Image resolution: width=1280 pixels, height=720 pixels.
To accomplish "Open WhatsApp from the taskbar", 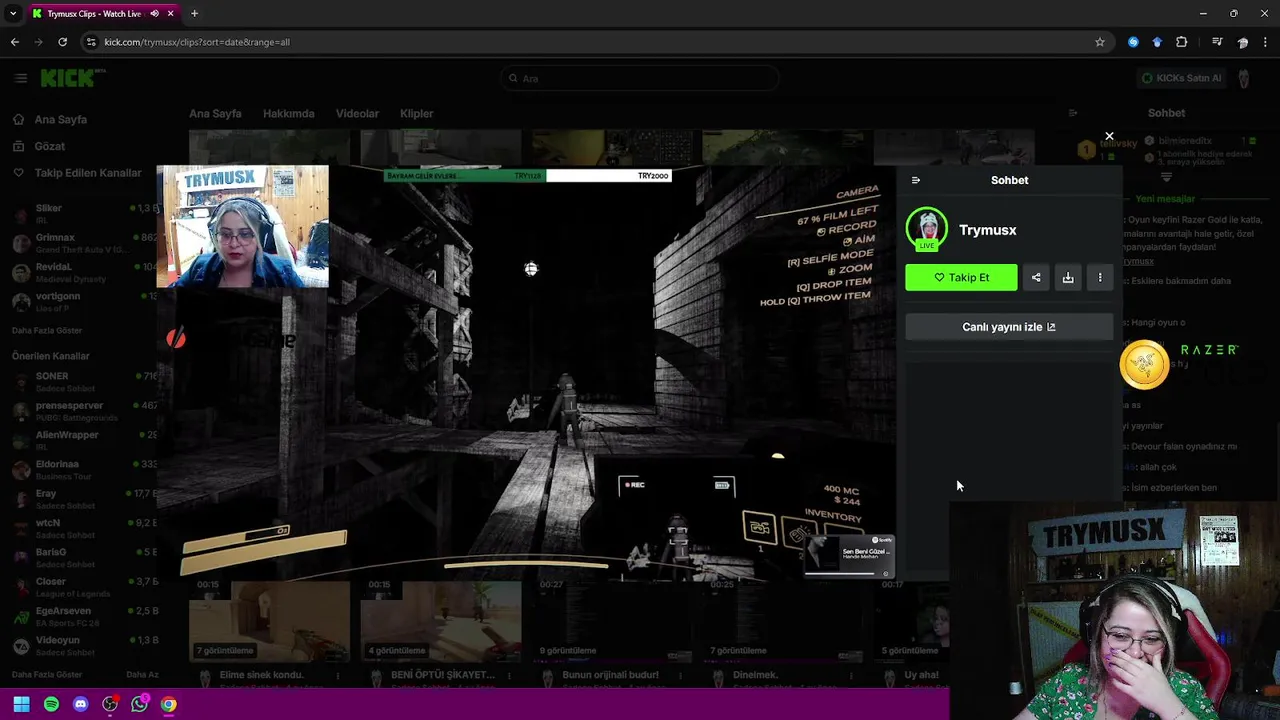I will 139,704.
